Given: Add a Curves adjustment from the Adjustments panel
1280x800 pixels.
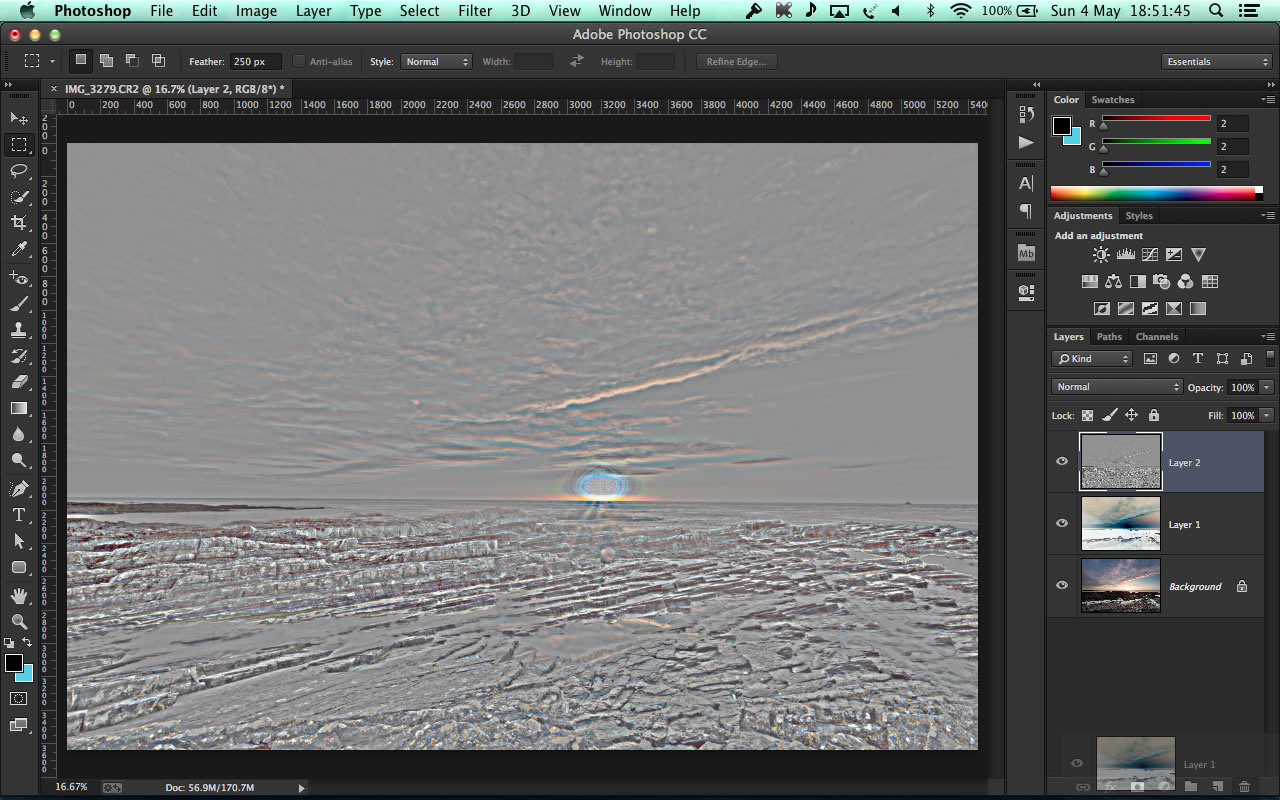Looking at the screenshot, I should click(x=1149, y=254).
